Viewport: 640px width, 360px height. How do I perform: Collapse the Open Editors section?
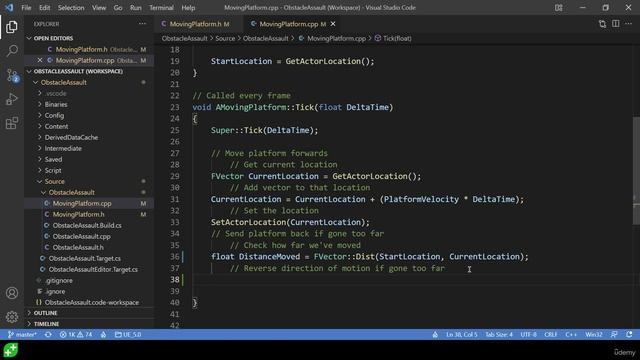coord(53,38)
